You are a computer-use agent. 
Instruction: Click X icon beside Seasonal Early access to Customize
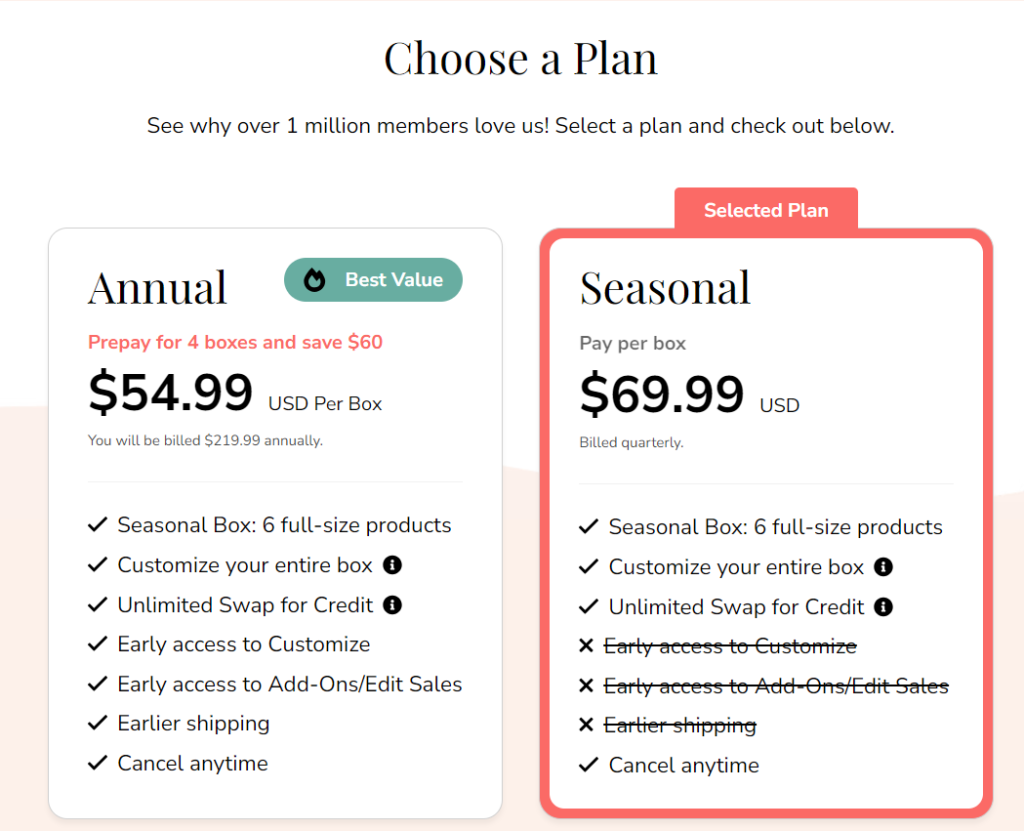click(587, 647)
